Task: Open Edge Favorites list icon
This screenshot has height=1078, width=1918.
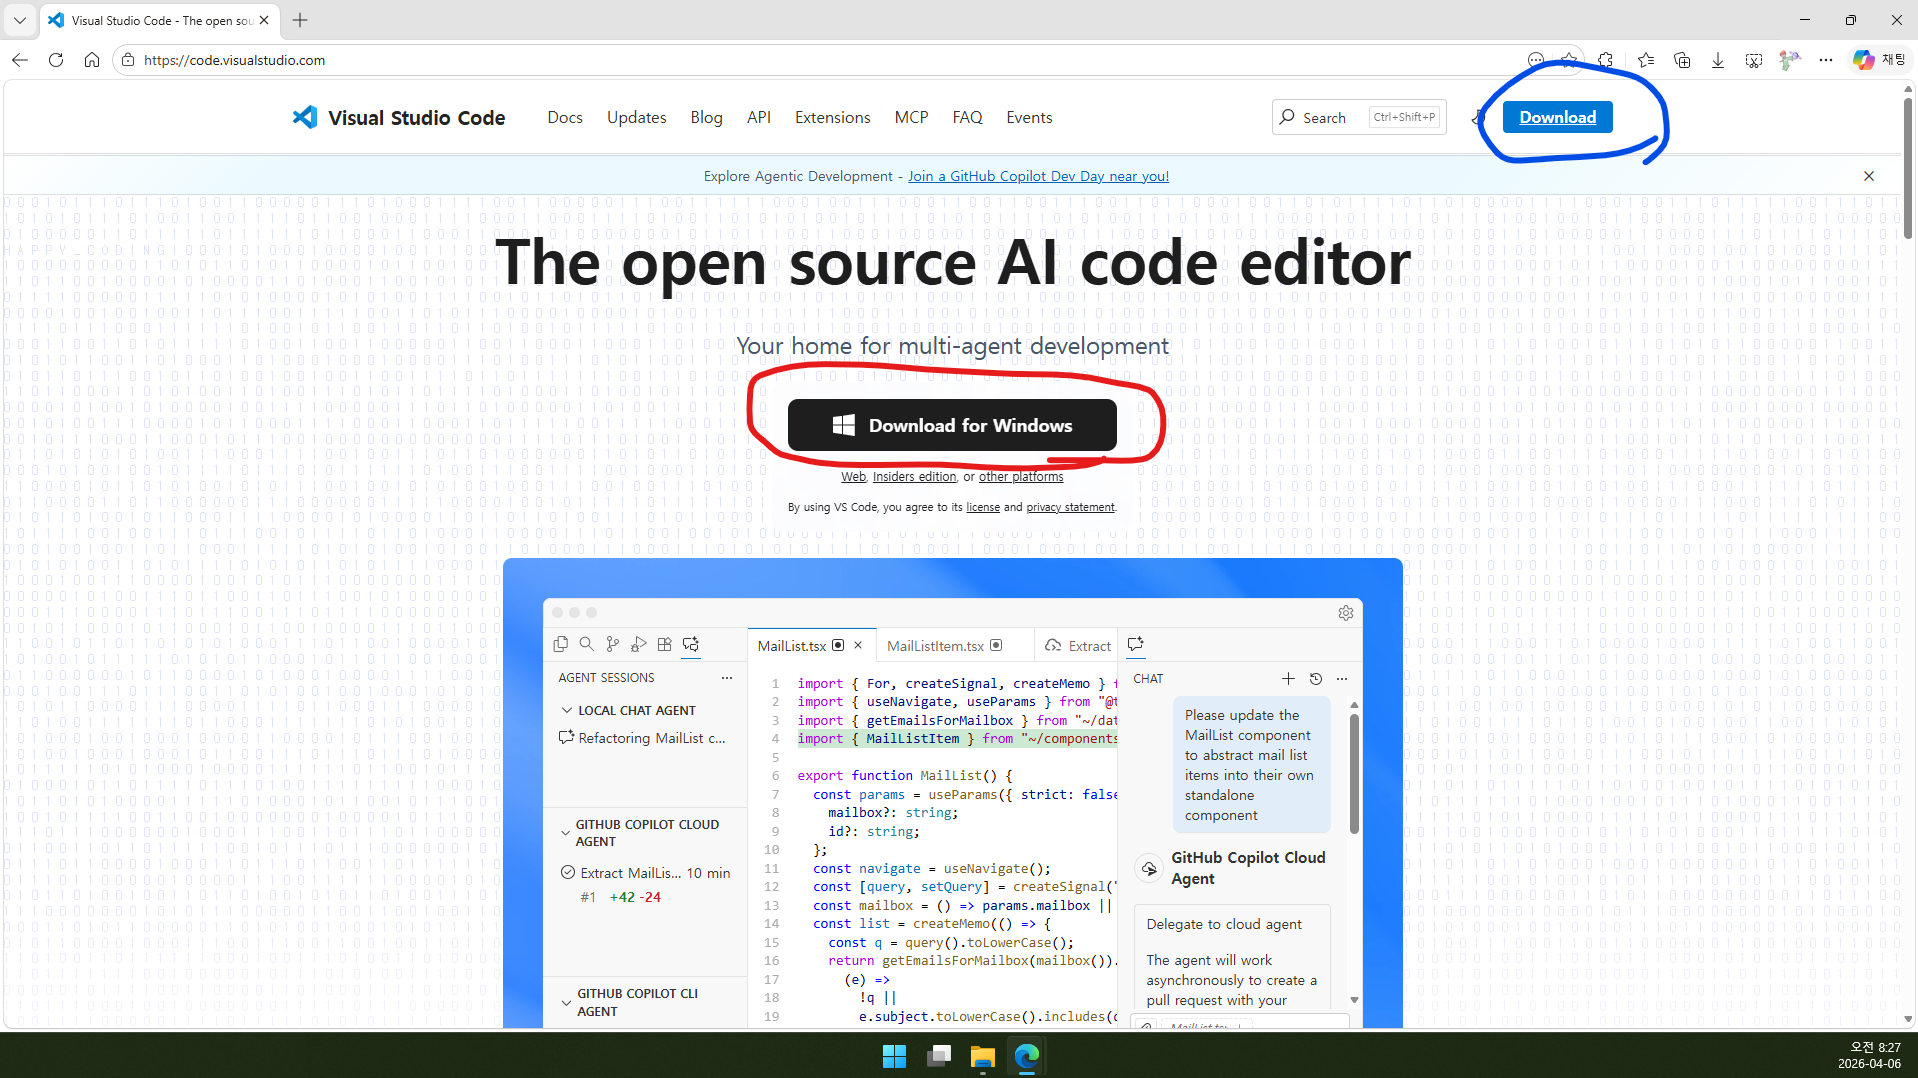Action: click(x=1645, y=60)
